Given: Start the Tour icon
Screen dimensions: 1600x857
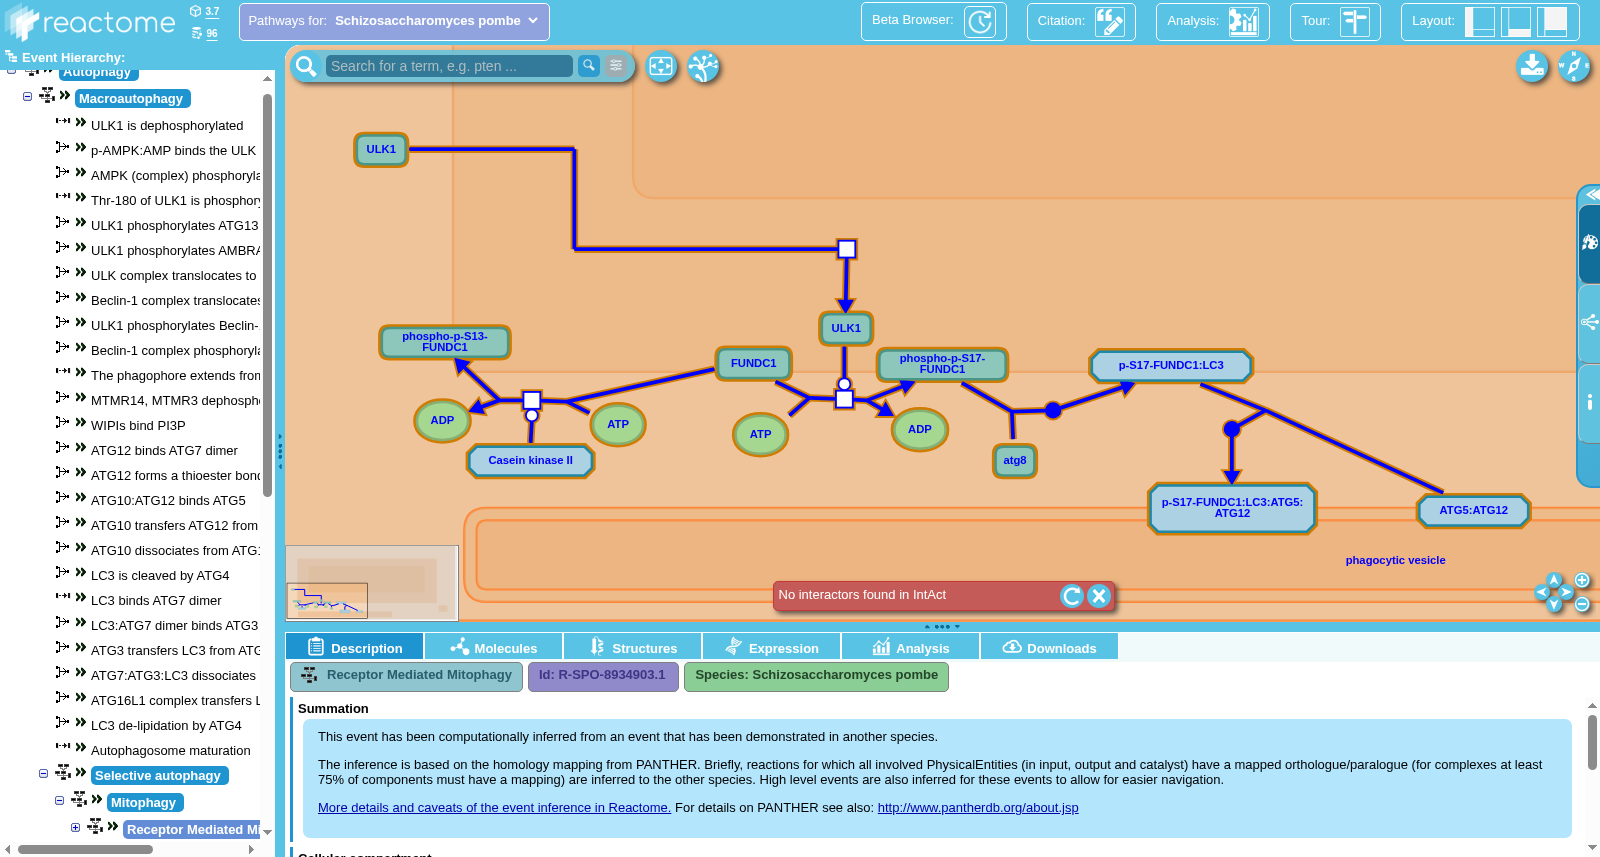Looking at the screenshot, I should (x=1355, y=21).
